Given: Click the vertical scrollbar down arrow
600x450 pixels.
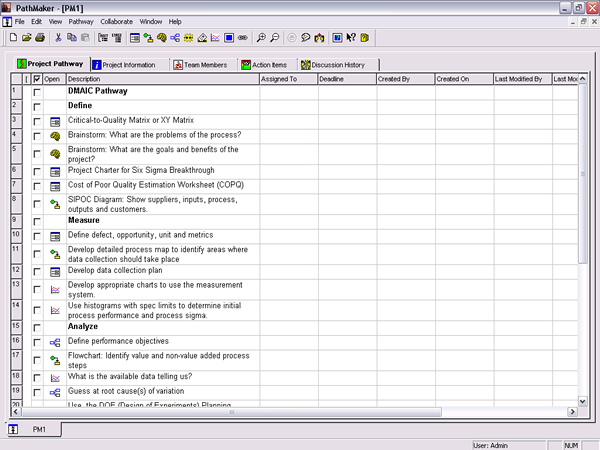Looking at the screenshot, I should click(x=582, y=401).
